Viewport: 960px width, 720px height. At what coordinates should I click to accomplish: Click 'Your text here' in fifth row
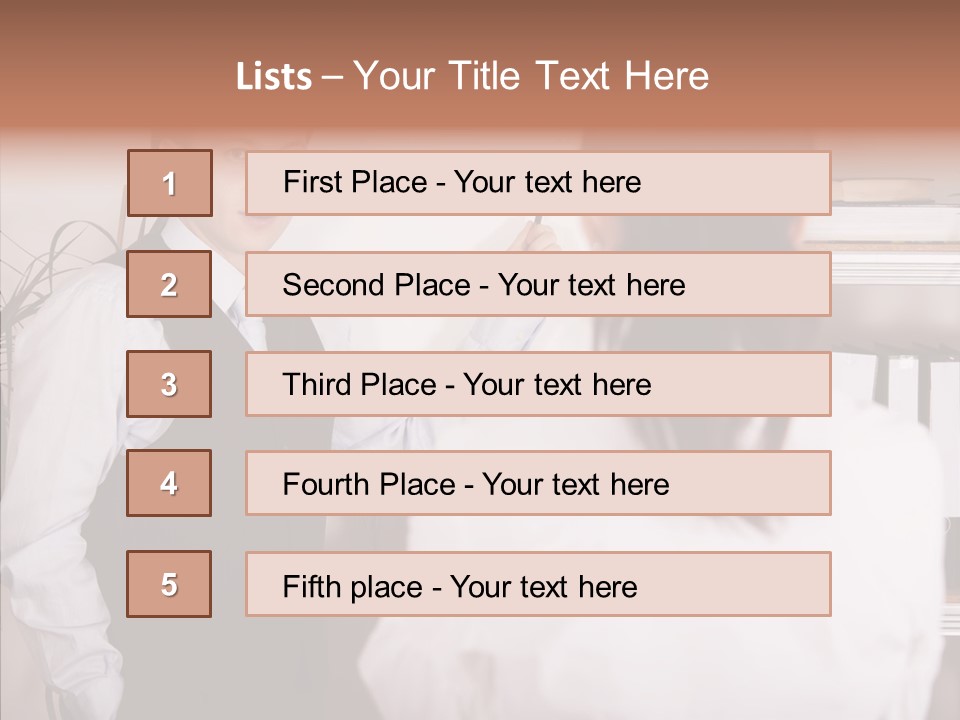(543, 586)
